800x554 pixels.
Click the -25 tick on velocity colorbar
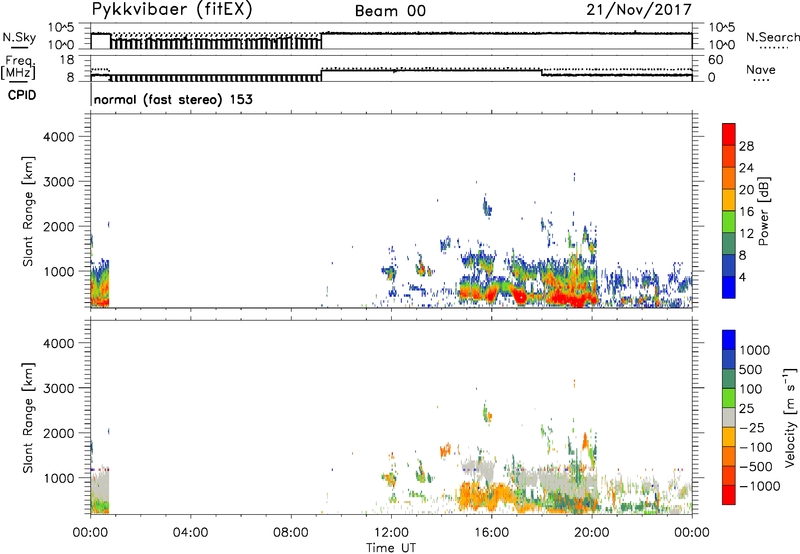(752, 428)
